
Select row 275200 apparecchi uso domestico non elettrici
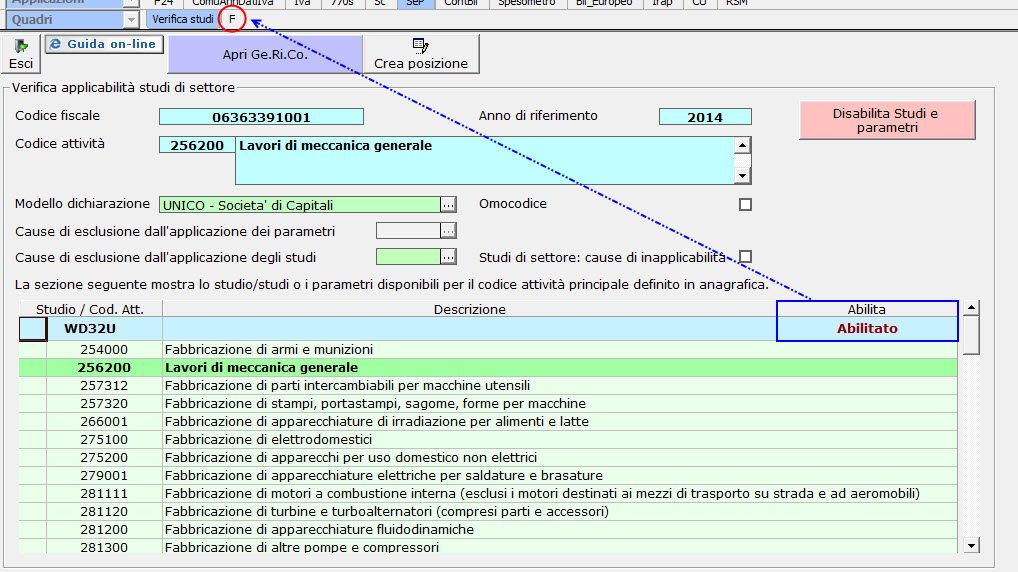click(488, 458)
